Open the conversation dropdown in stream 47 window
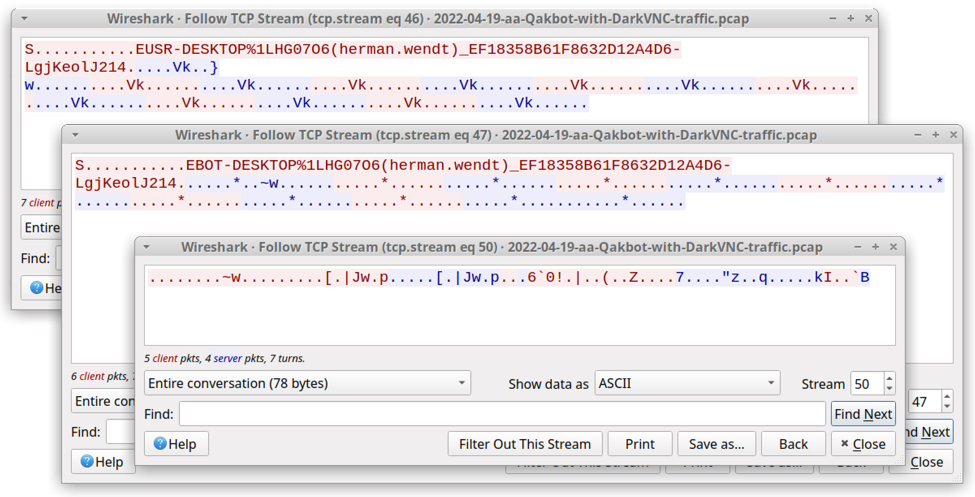Image resolution: width=975 pixels, height=497 pixels. (x=100, y=401)
